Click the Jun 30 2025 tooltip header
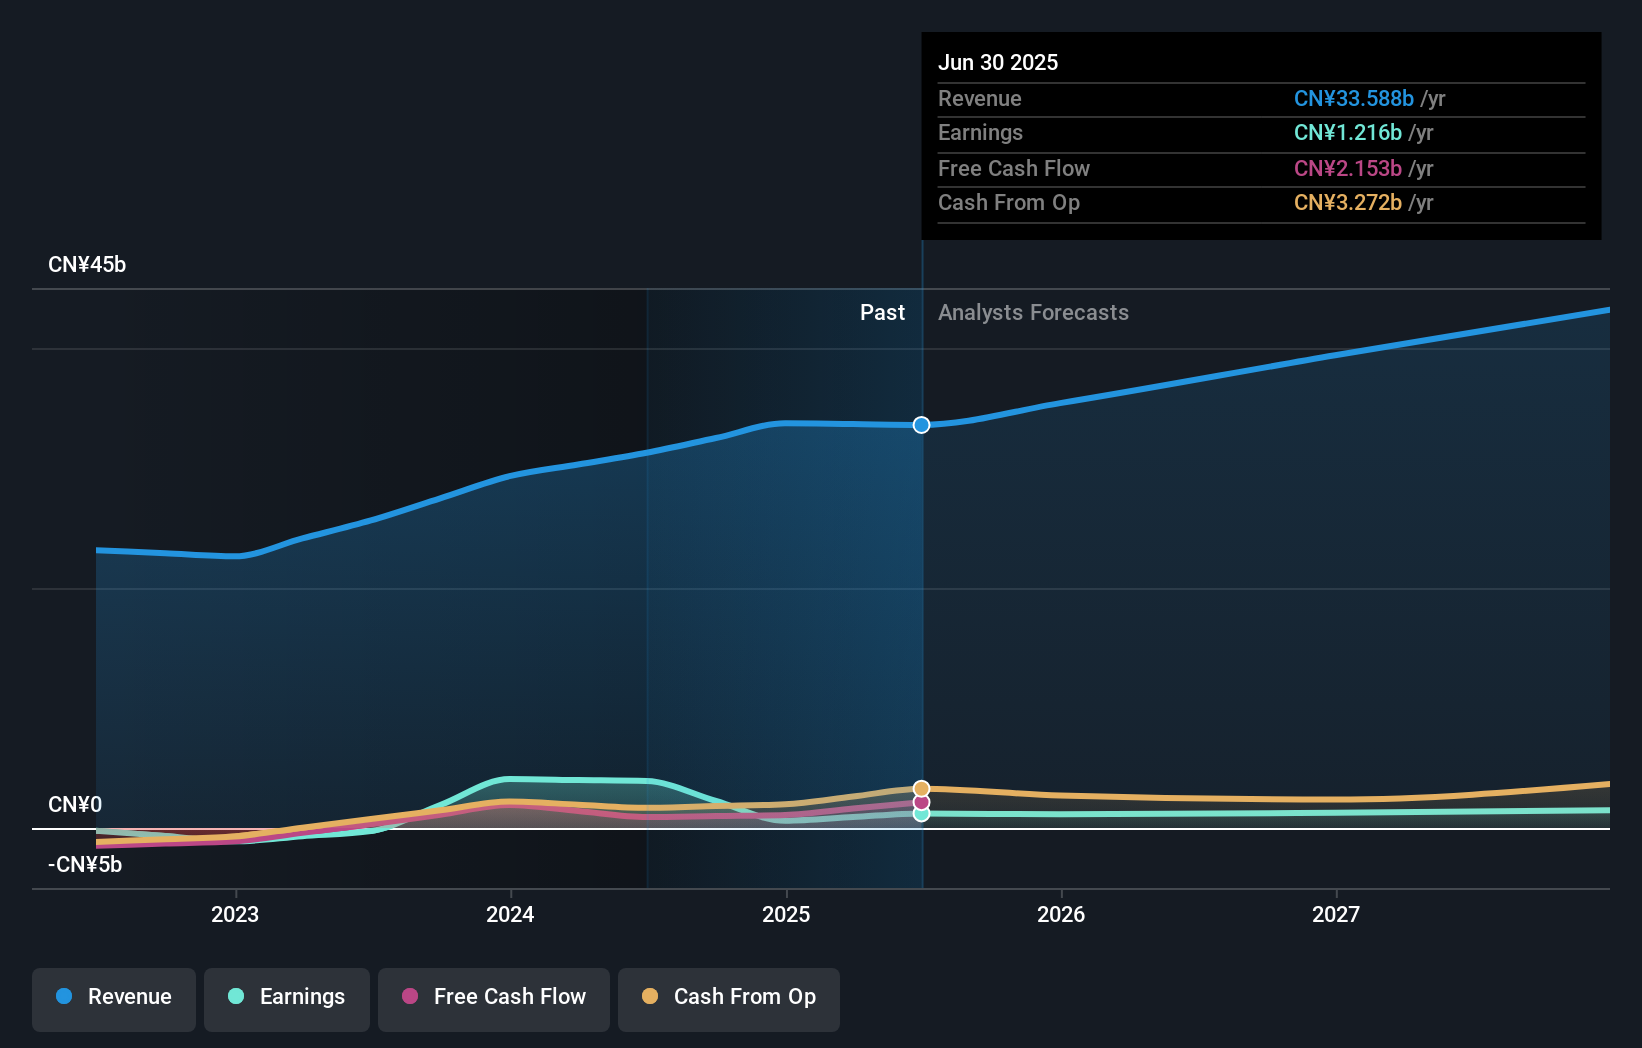 coord(998,63)
